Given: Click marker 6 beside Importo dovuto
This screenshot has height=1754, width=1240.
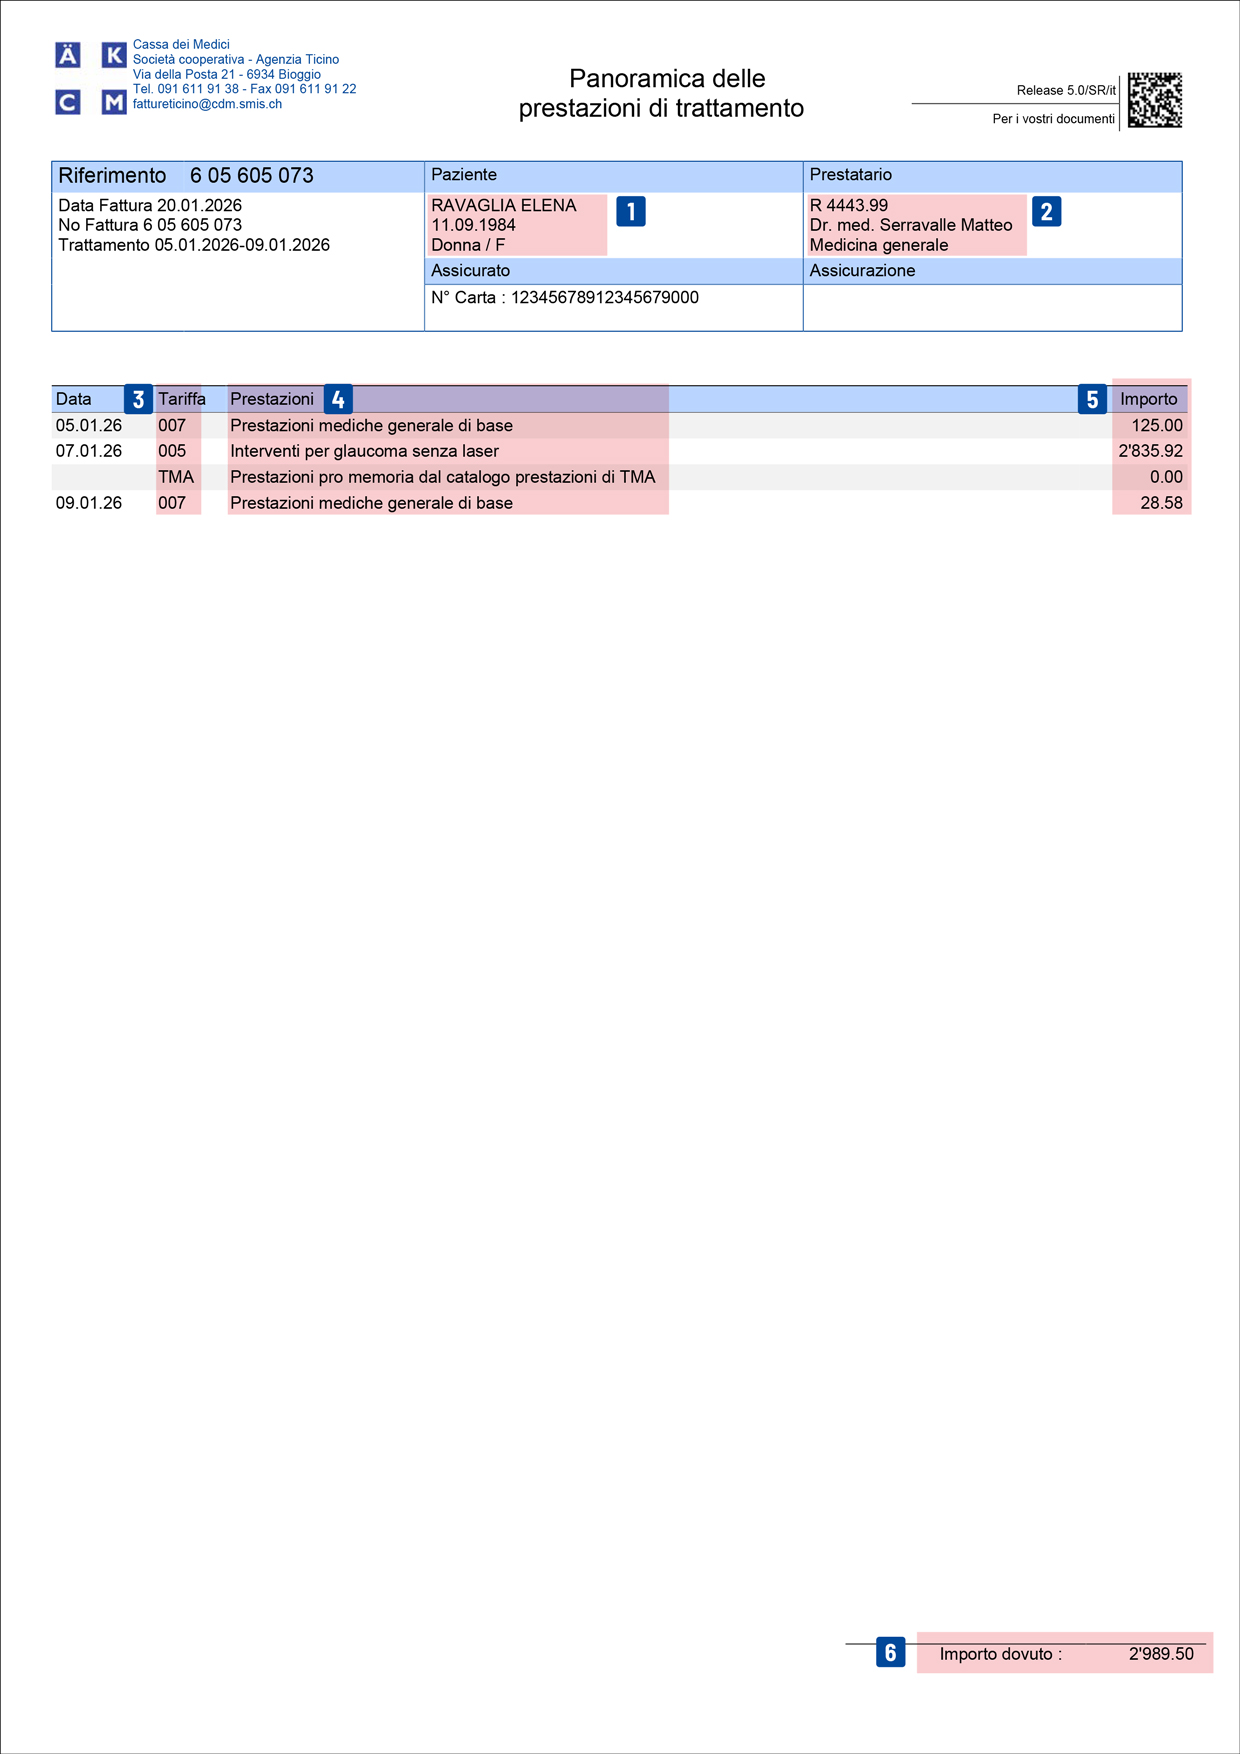Looking at the screenshot, I should (x=890, y=1652).
